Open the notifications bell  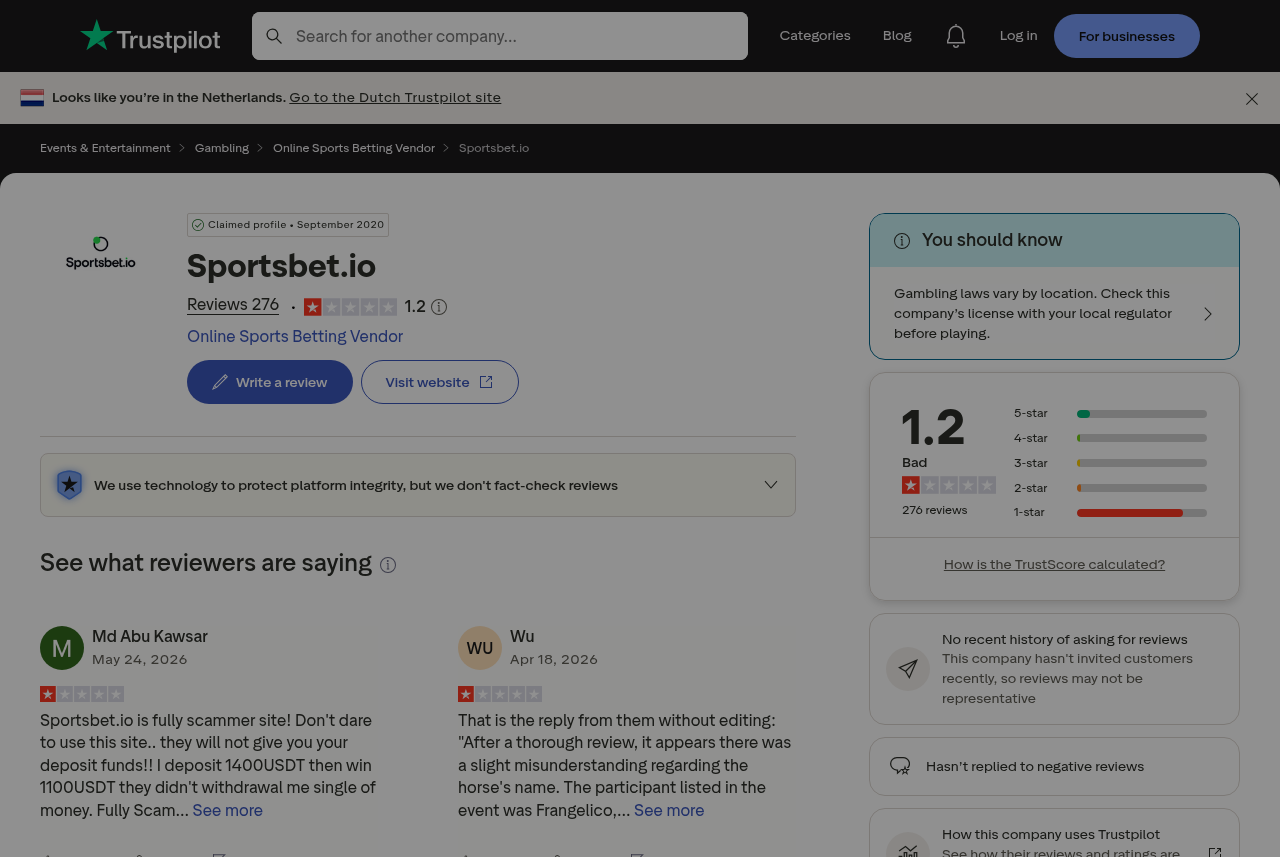(x=956, y=36)
